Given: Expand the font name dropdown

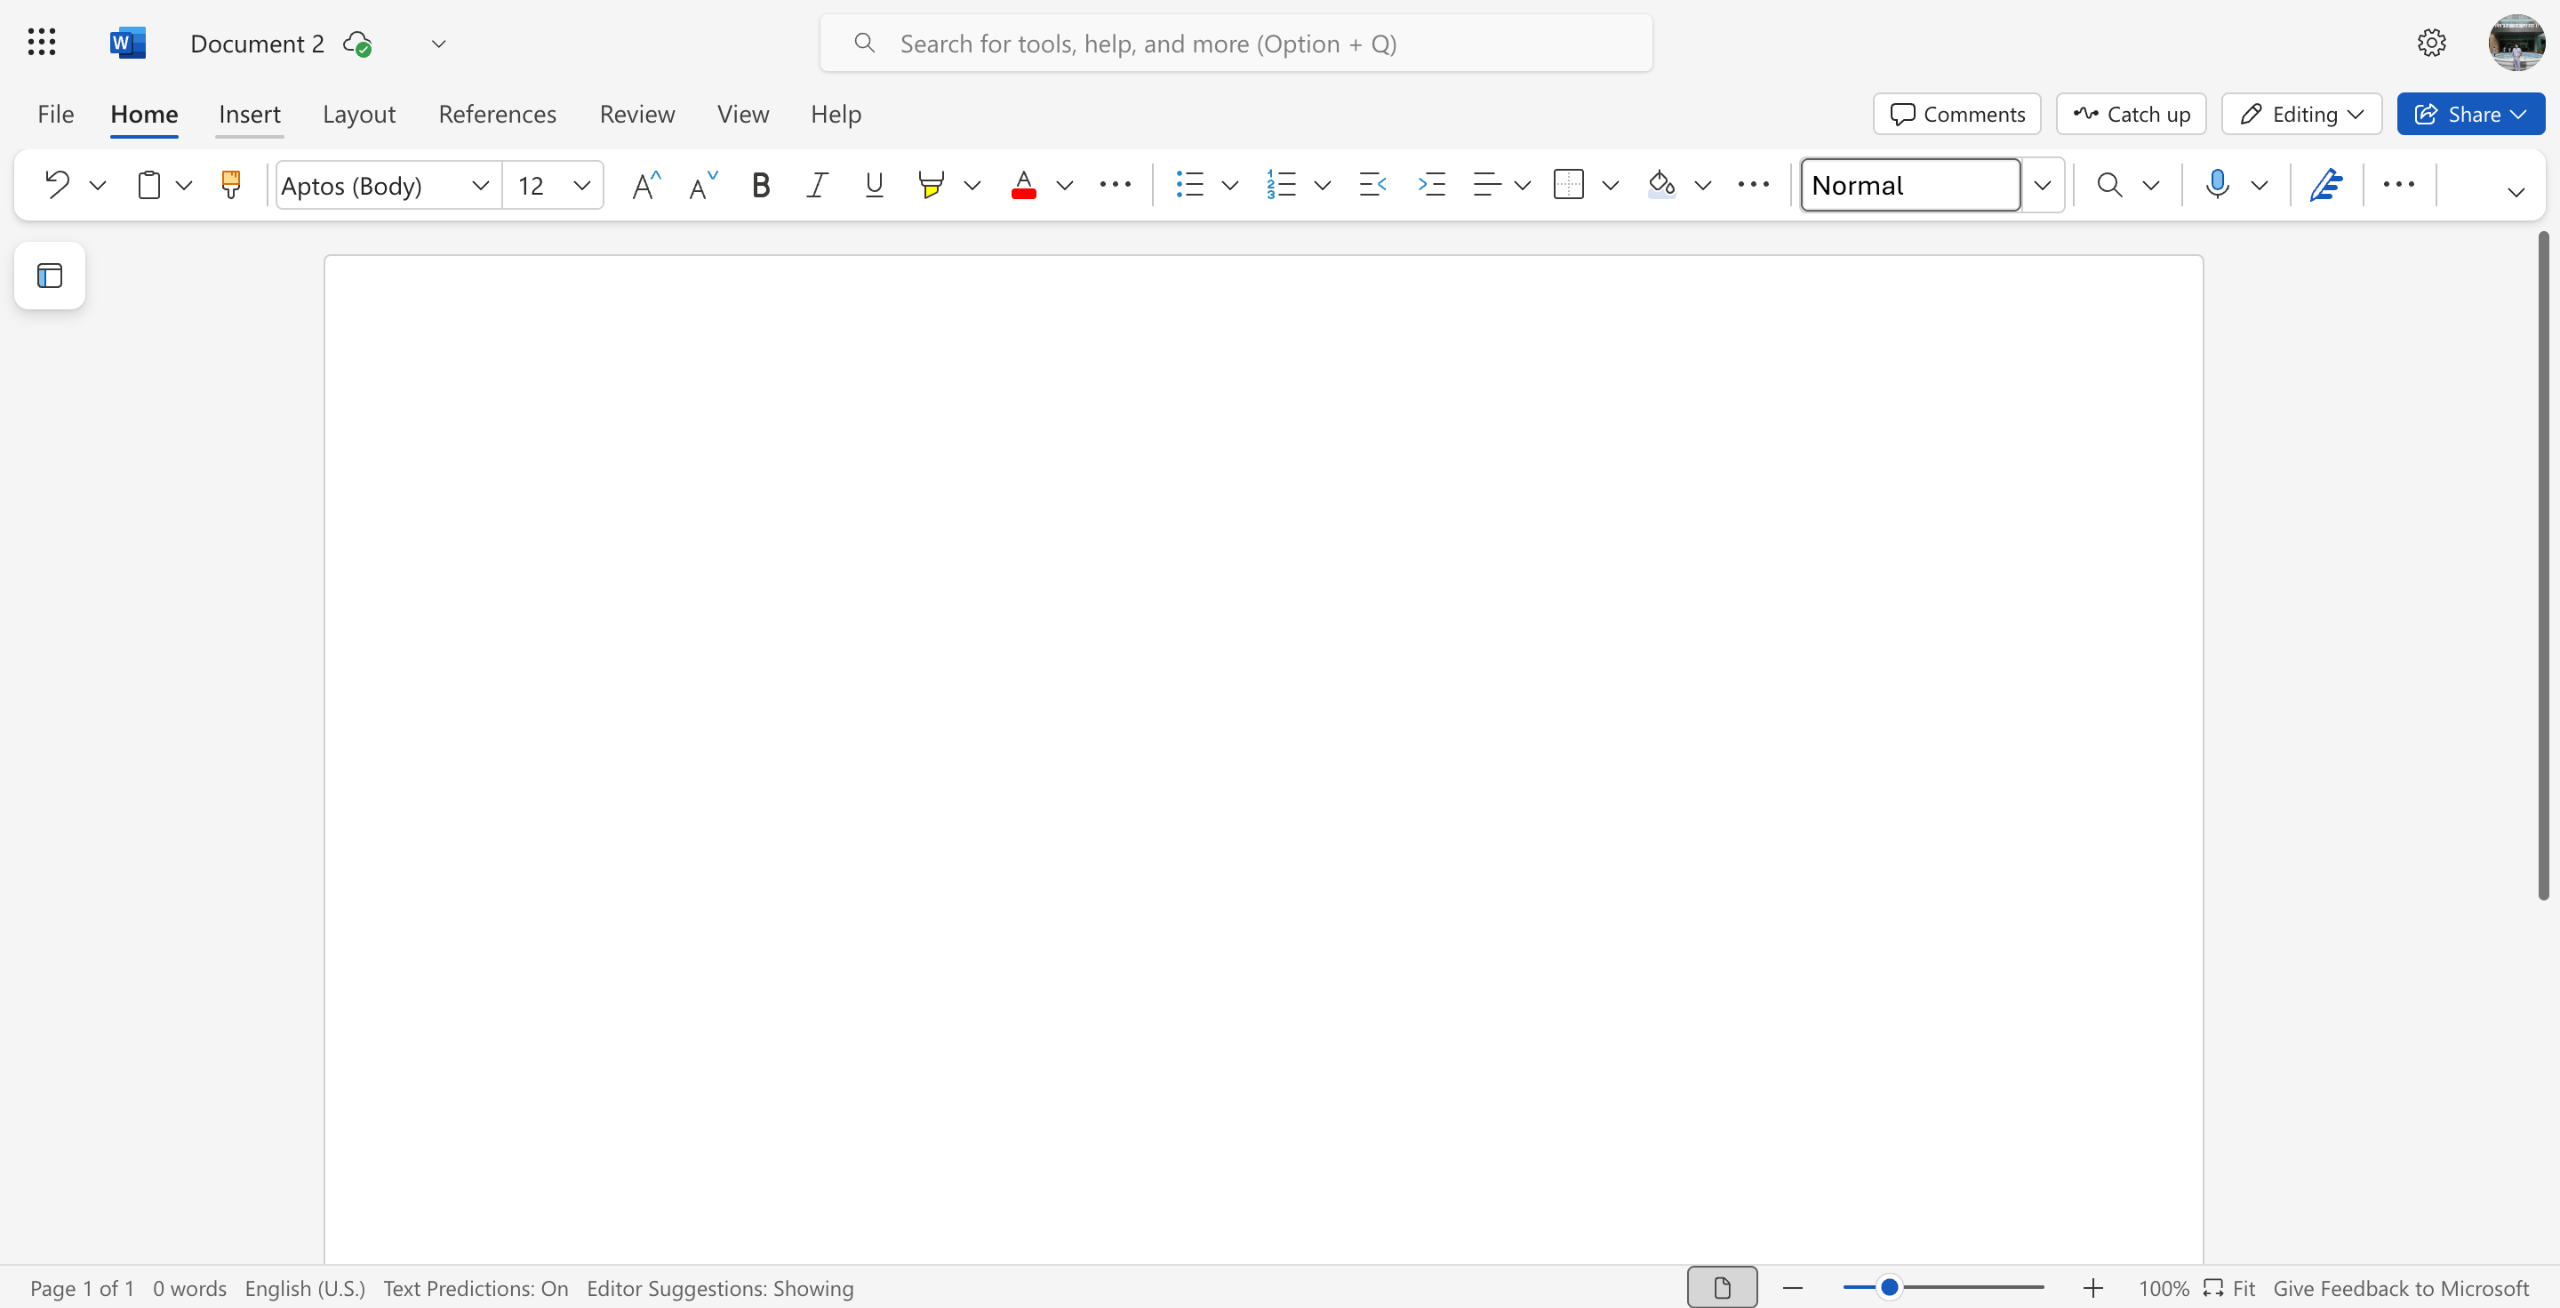Looking at the screenshot, I should [480, 185].
